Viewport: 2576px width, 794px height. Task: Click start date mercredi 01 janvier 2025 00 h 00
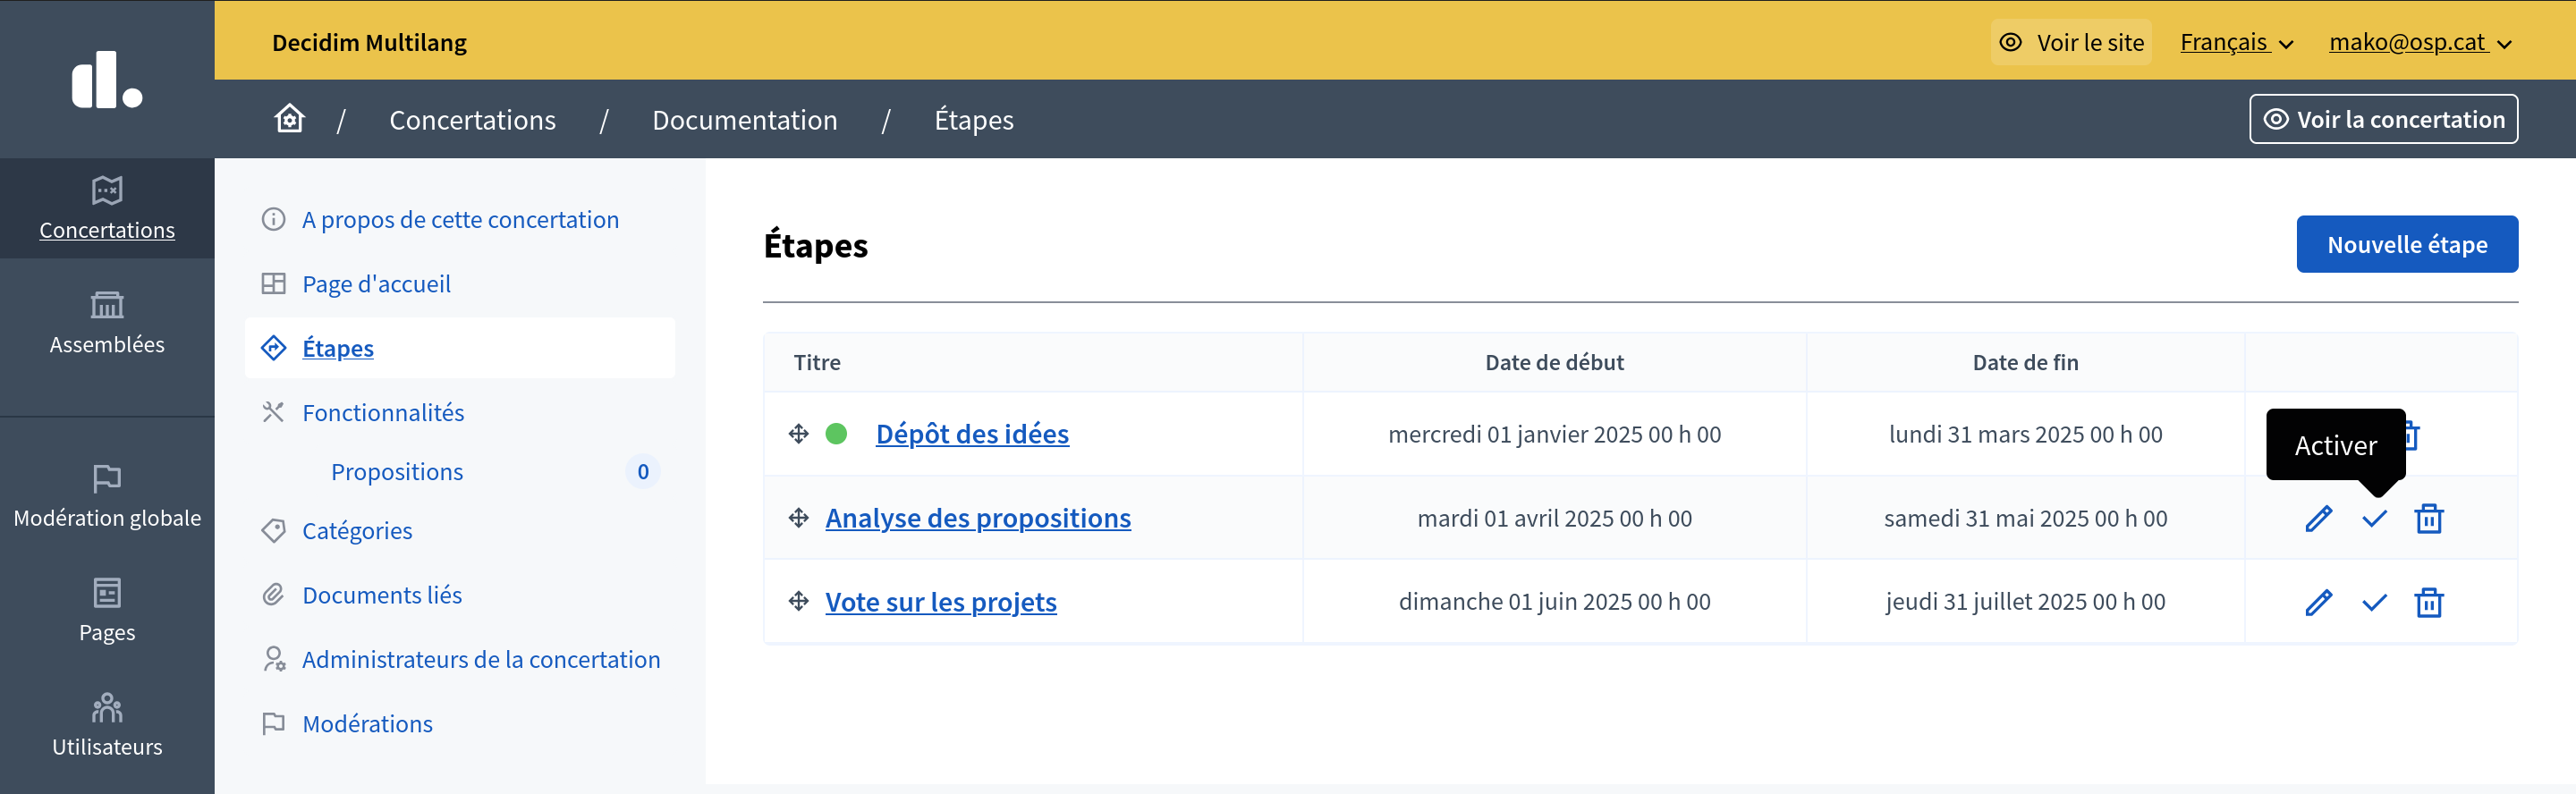[1554, 434]
